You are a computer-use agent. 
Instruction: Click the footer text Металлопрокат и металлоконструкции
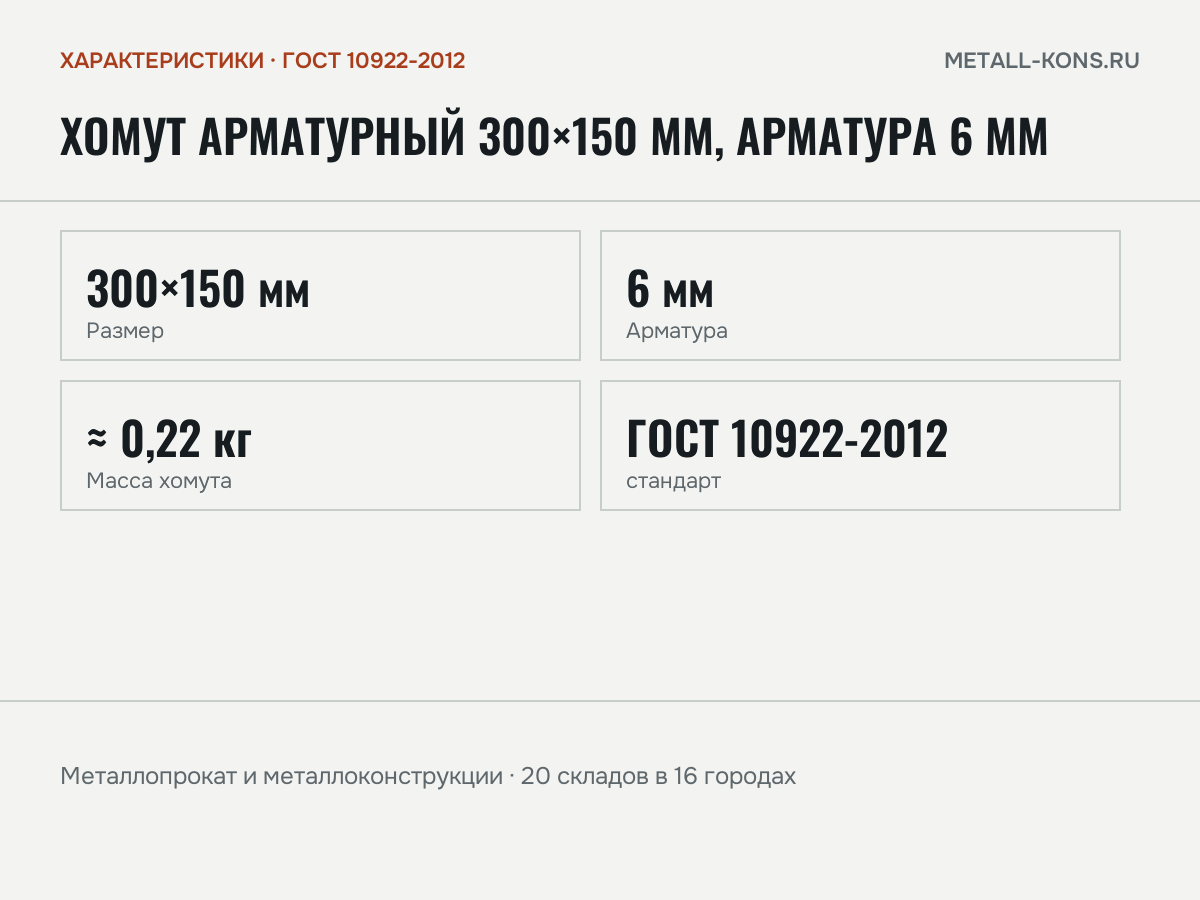click(281, 776)
